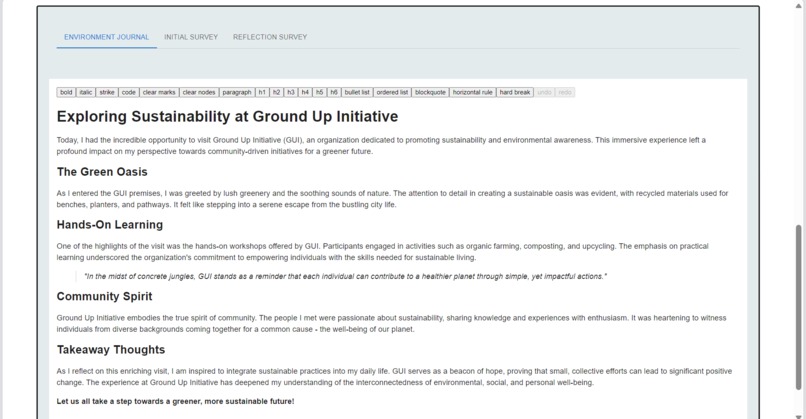The height and width of the screenshot is (419, 806).
Task: Click the heading 'The Green Oasis'
Action: coord(102,172)
